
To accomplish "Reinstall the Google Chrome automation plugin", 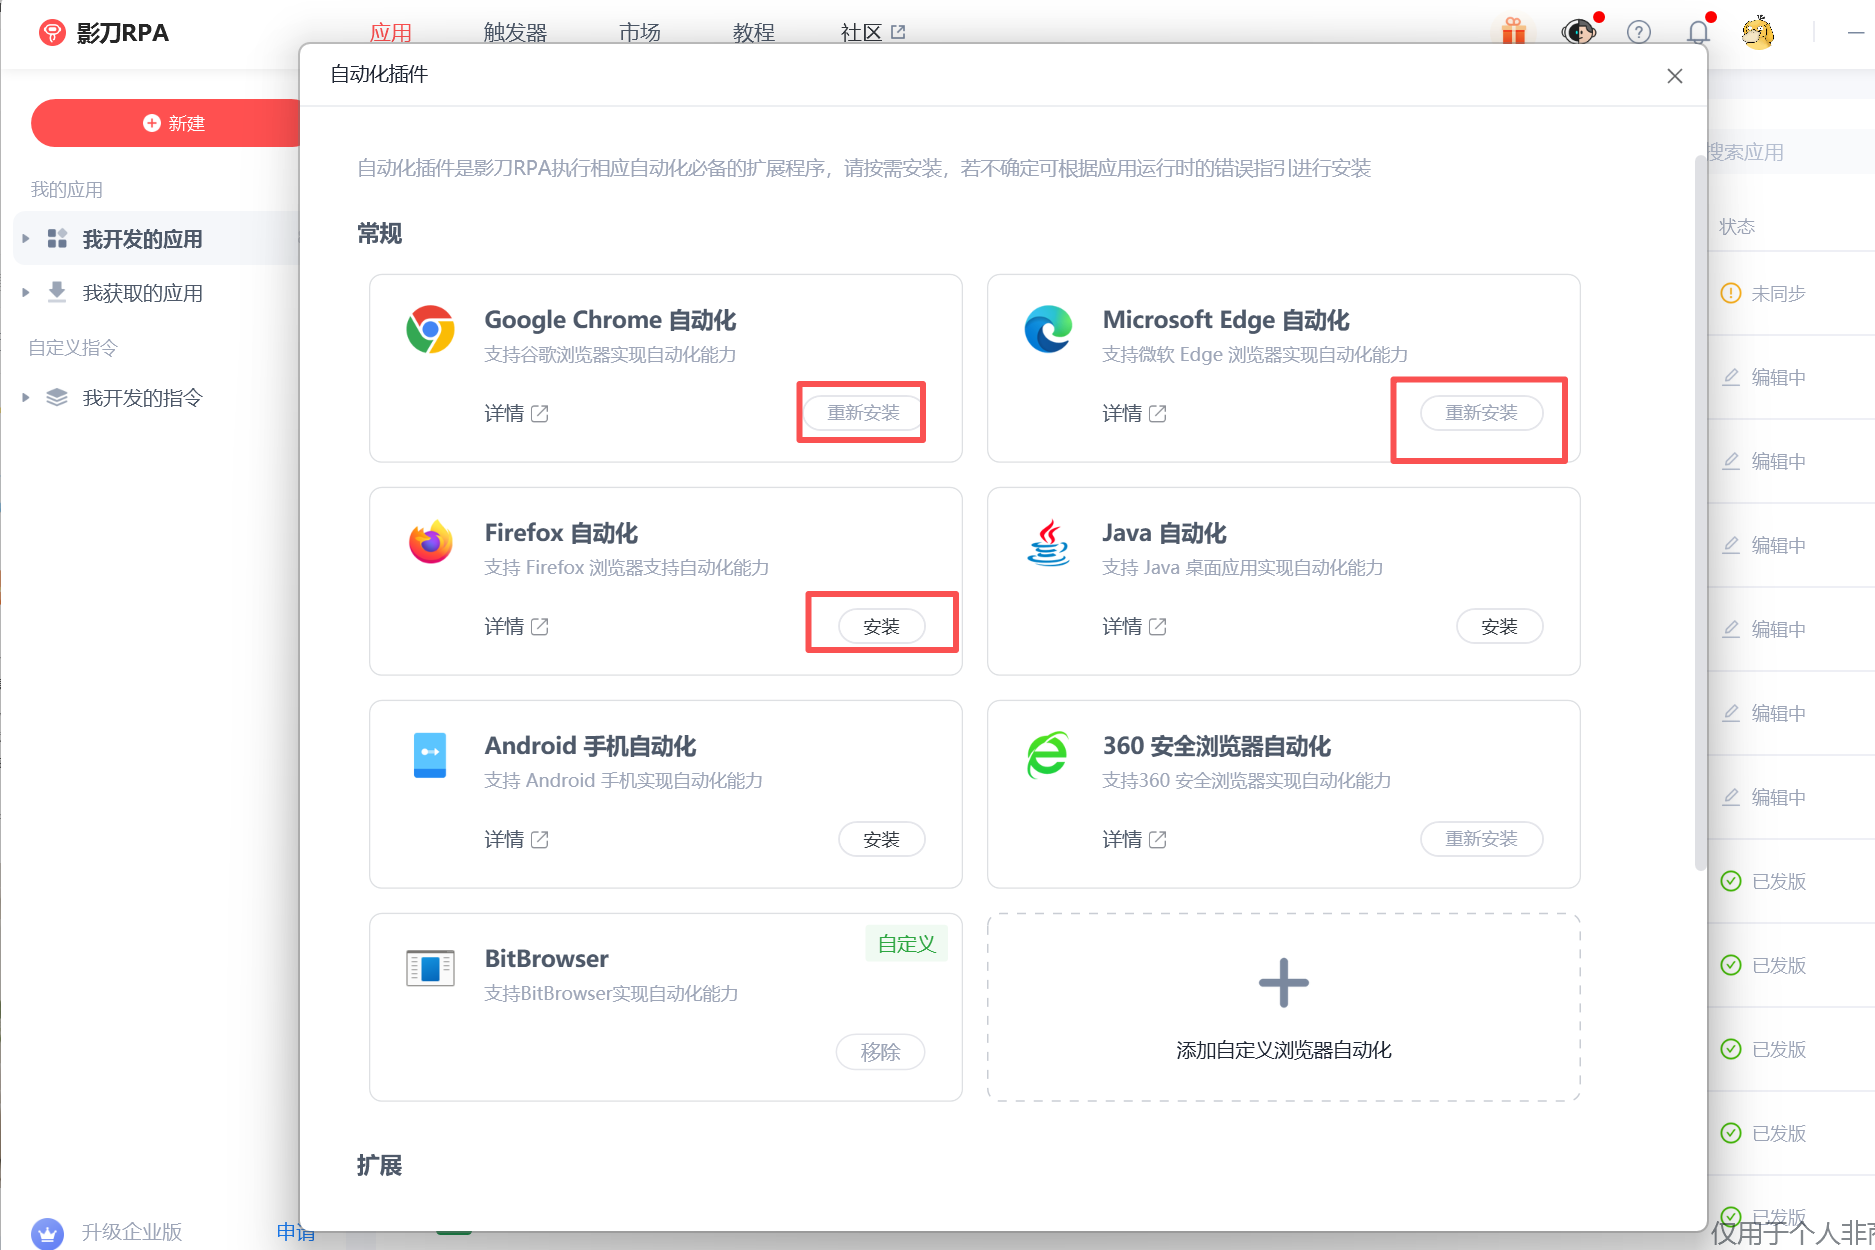I will click(863, 413).
